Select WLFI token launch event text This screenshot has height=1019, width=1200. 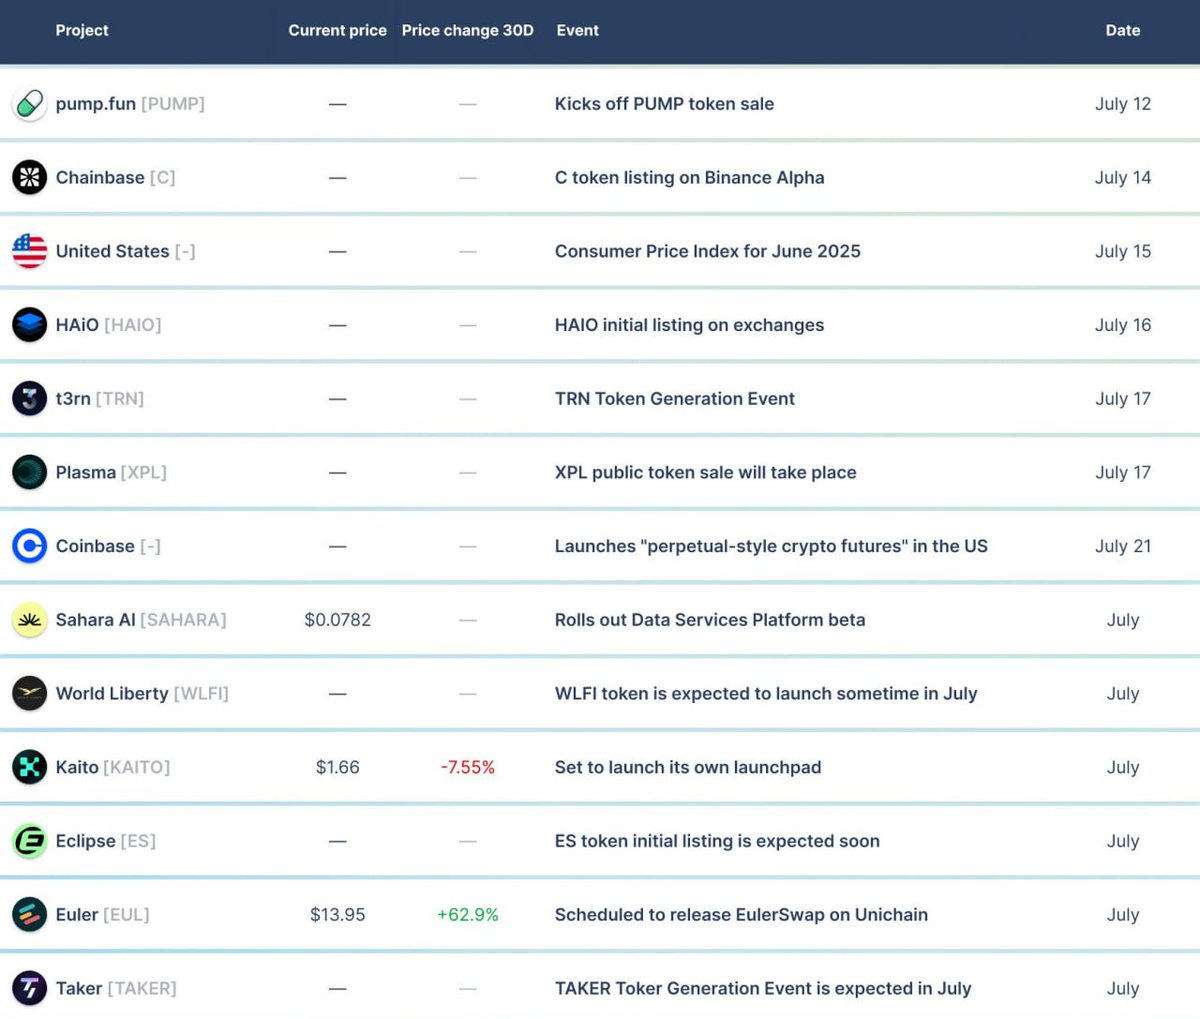click(x=766, y=693)
